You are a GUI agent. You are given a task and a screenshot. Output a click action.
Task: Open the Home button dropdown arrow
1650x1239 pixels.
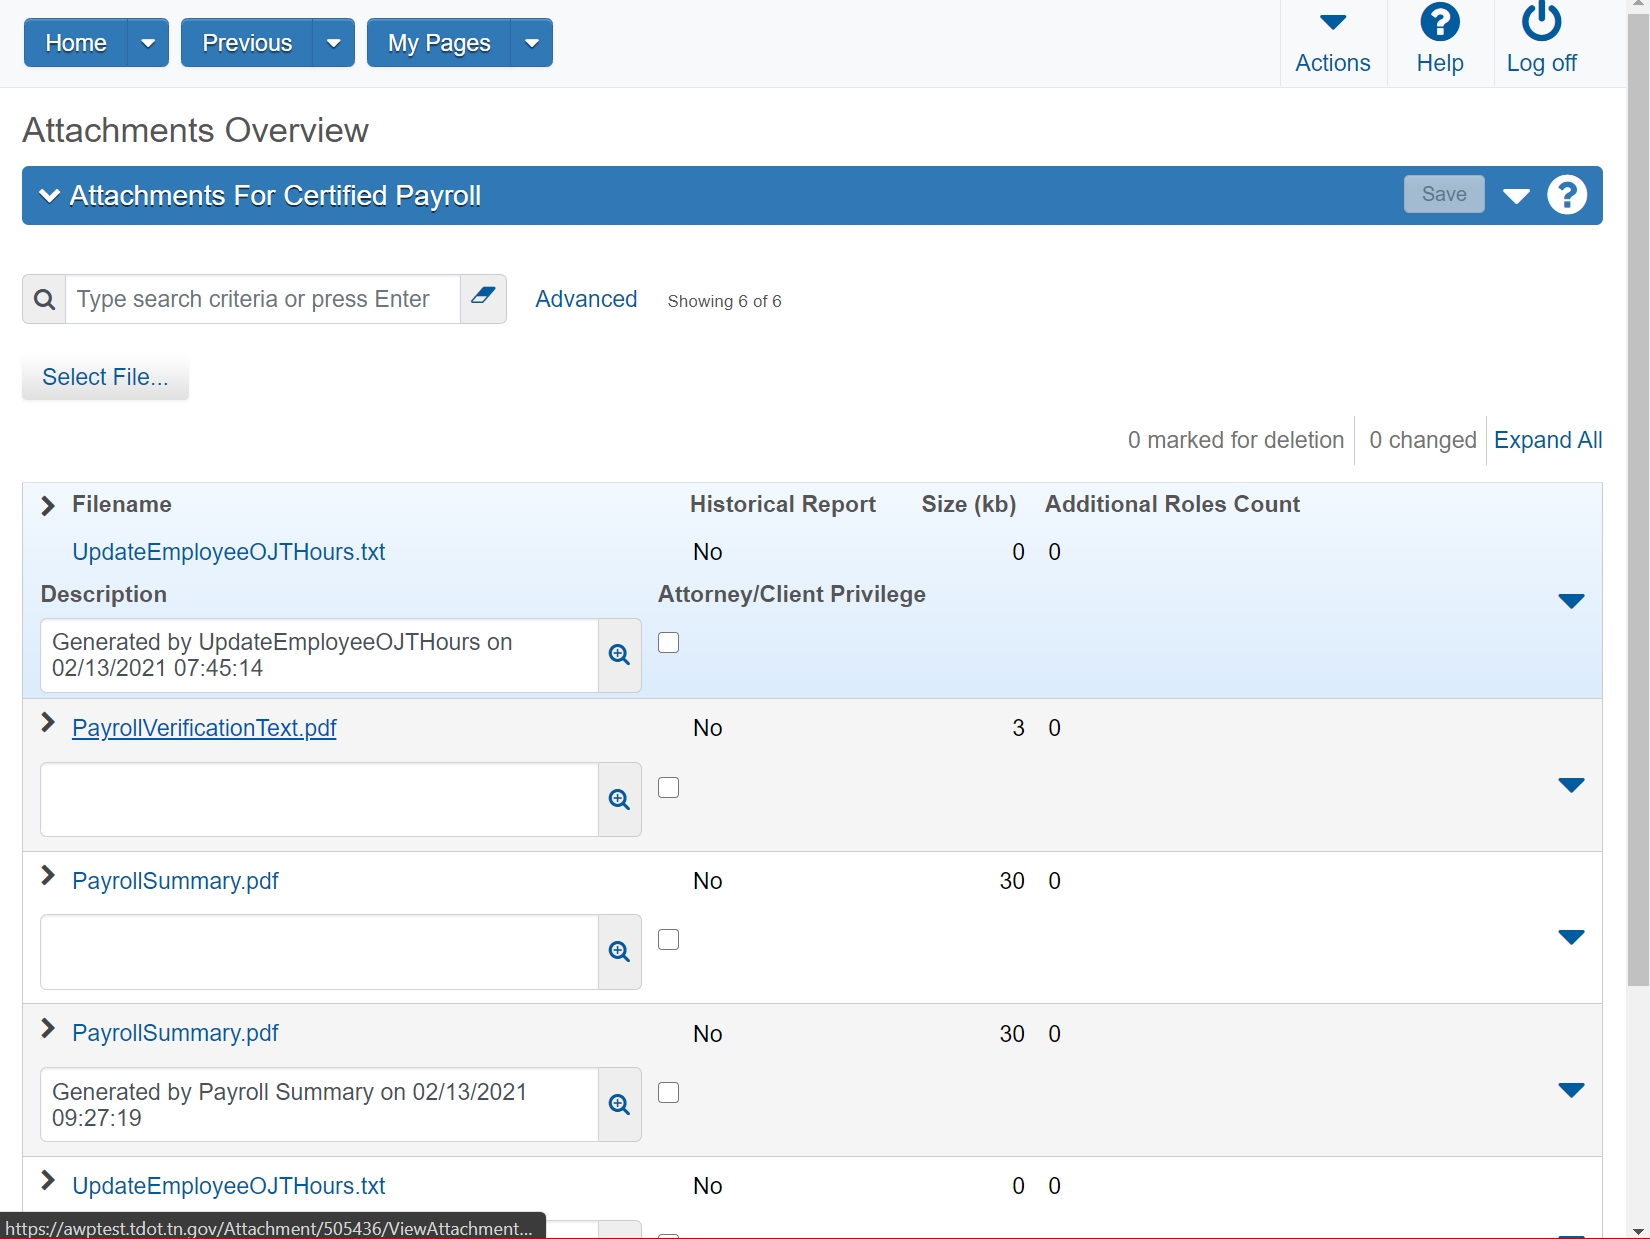pyautogui.click(x=148, y=43)
